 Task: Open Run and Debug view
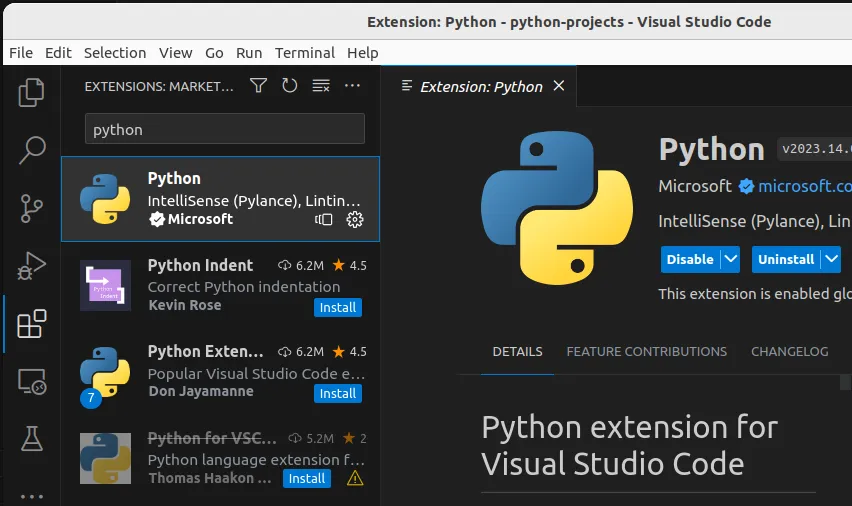[x=32, y=266]
